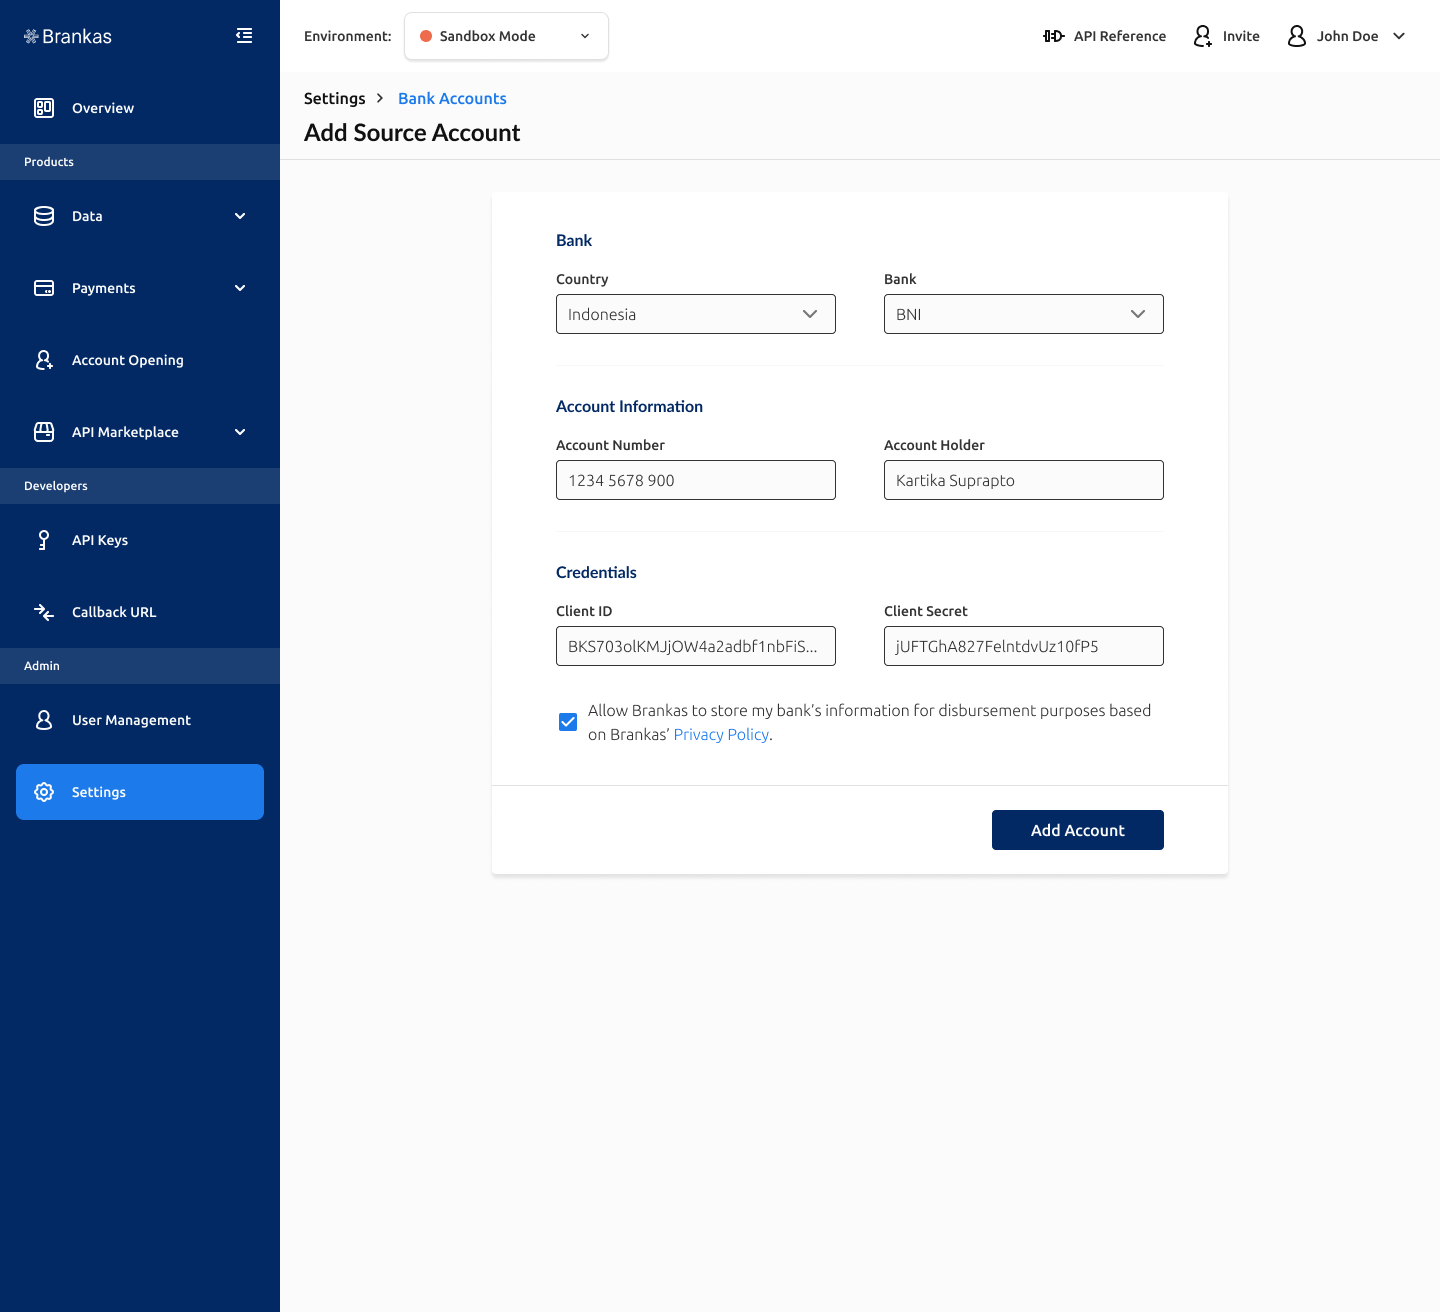Click the "Products" sidebar section label

pos(49,162)
